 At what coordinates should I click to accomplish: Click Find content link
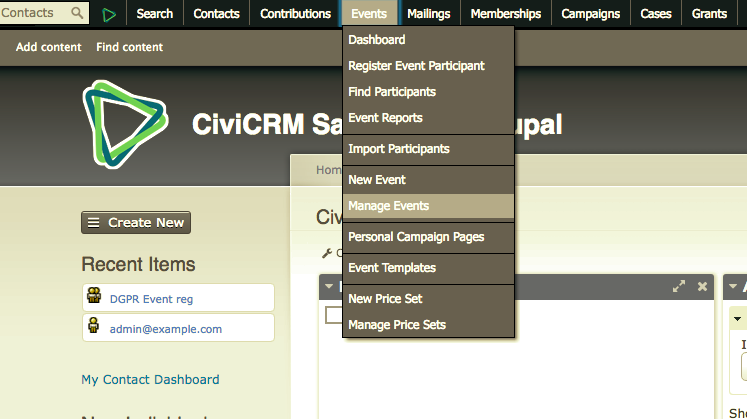[x=130, y=47]
